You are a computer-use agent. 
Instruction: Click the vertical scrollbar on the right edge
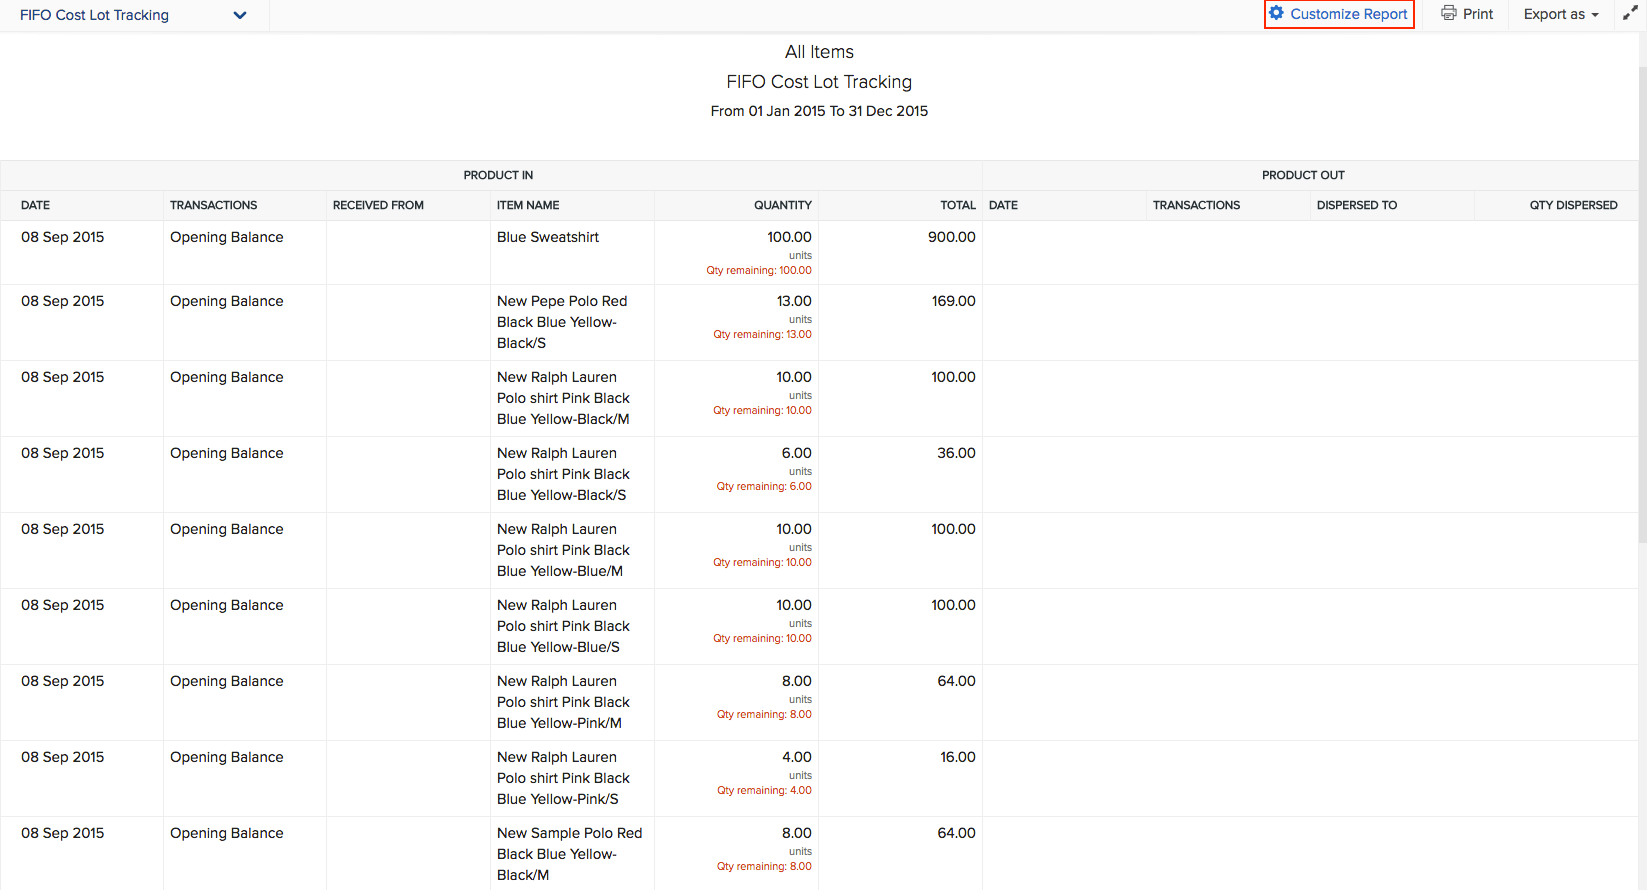click(1641, 300)
